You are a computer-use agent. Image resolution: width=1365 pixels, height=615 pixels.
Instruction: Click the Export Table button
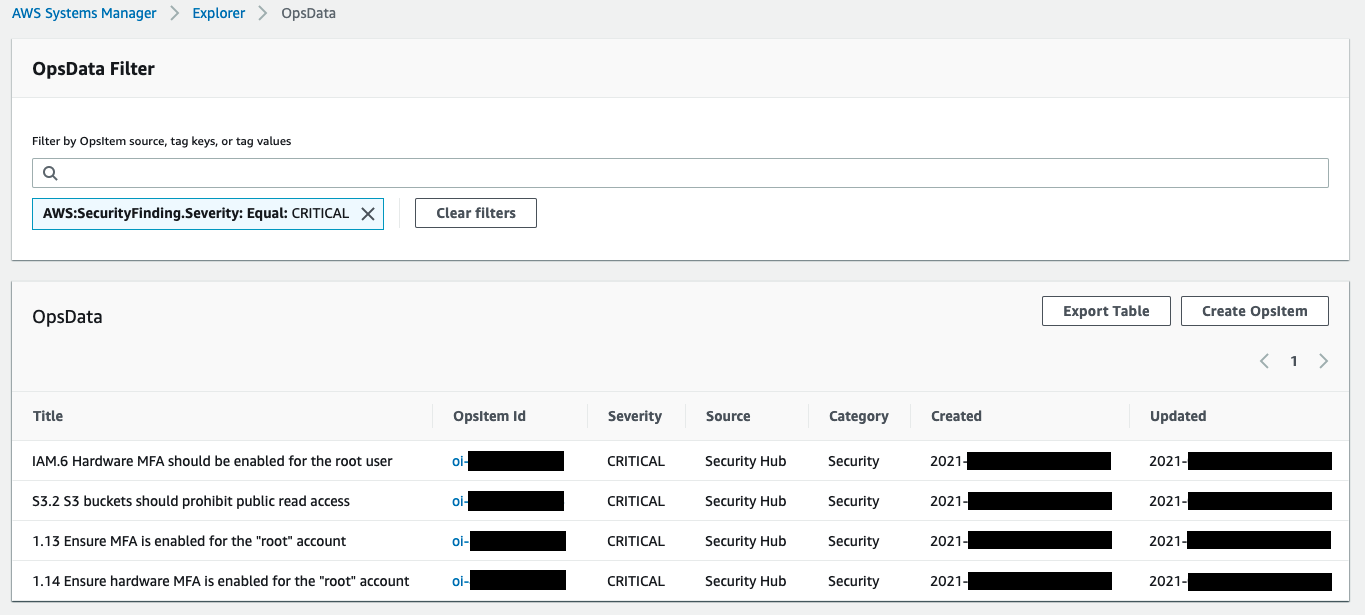1106,311
